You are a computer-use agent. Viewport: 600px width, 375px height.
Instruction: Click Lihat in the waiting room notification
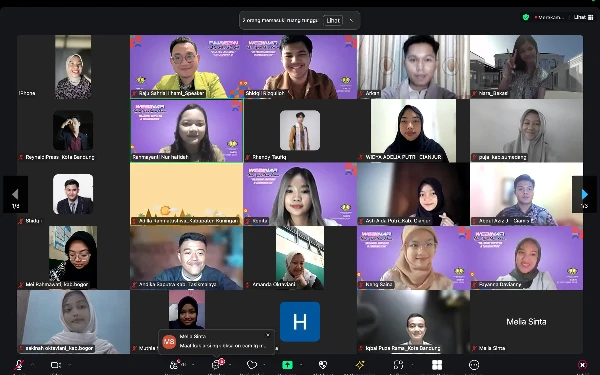click(x=333, y=20)
